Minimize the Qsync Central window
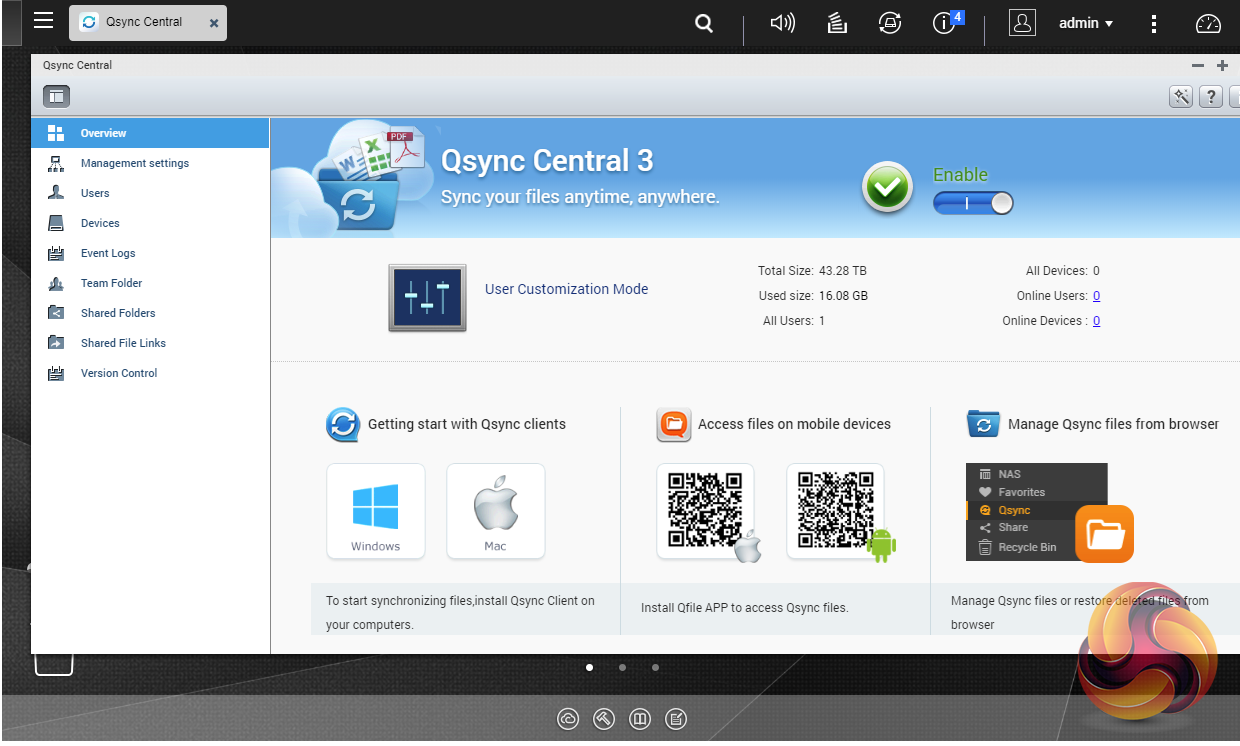Viewport: 1240px width, 746px height. tap(1198, 65)
